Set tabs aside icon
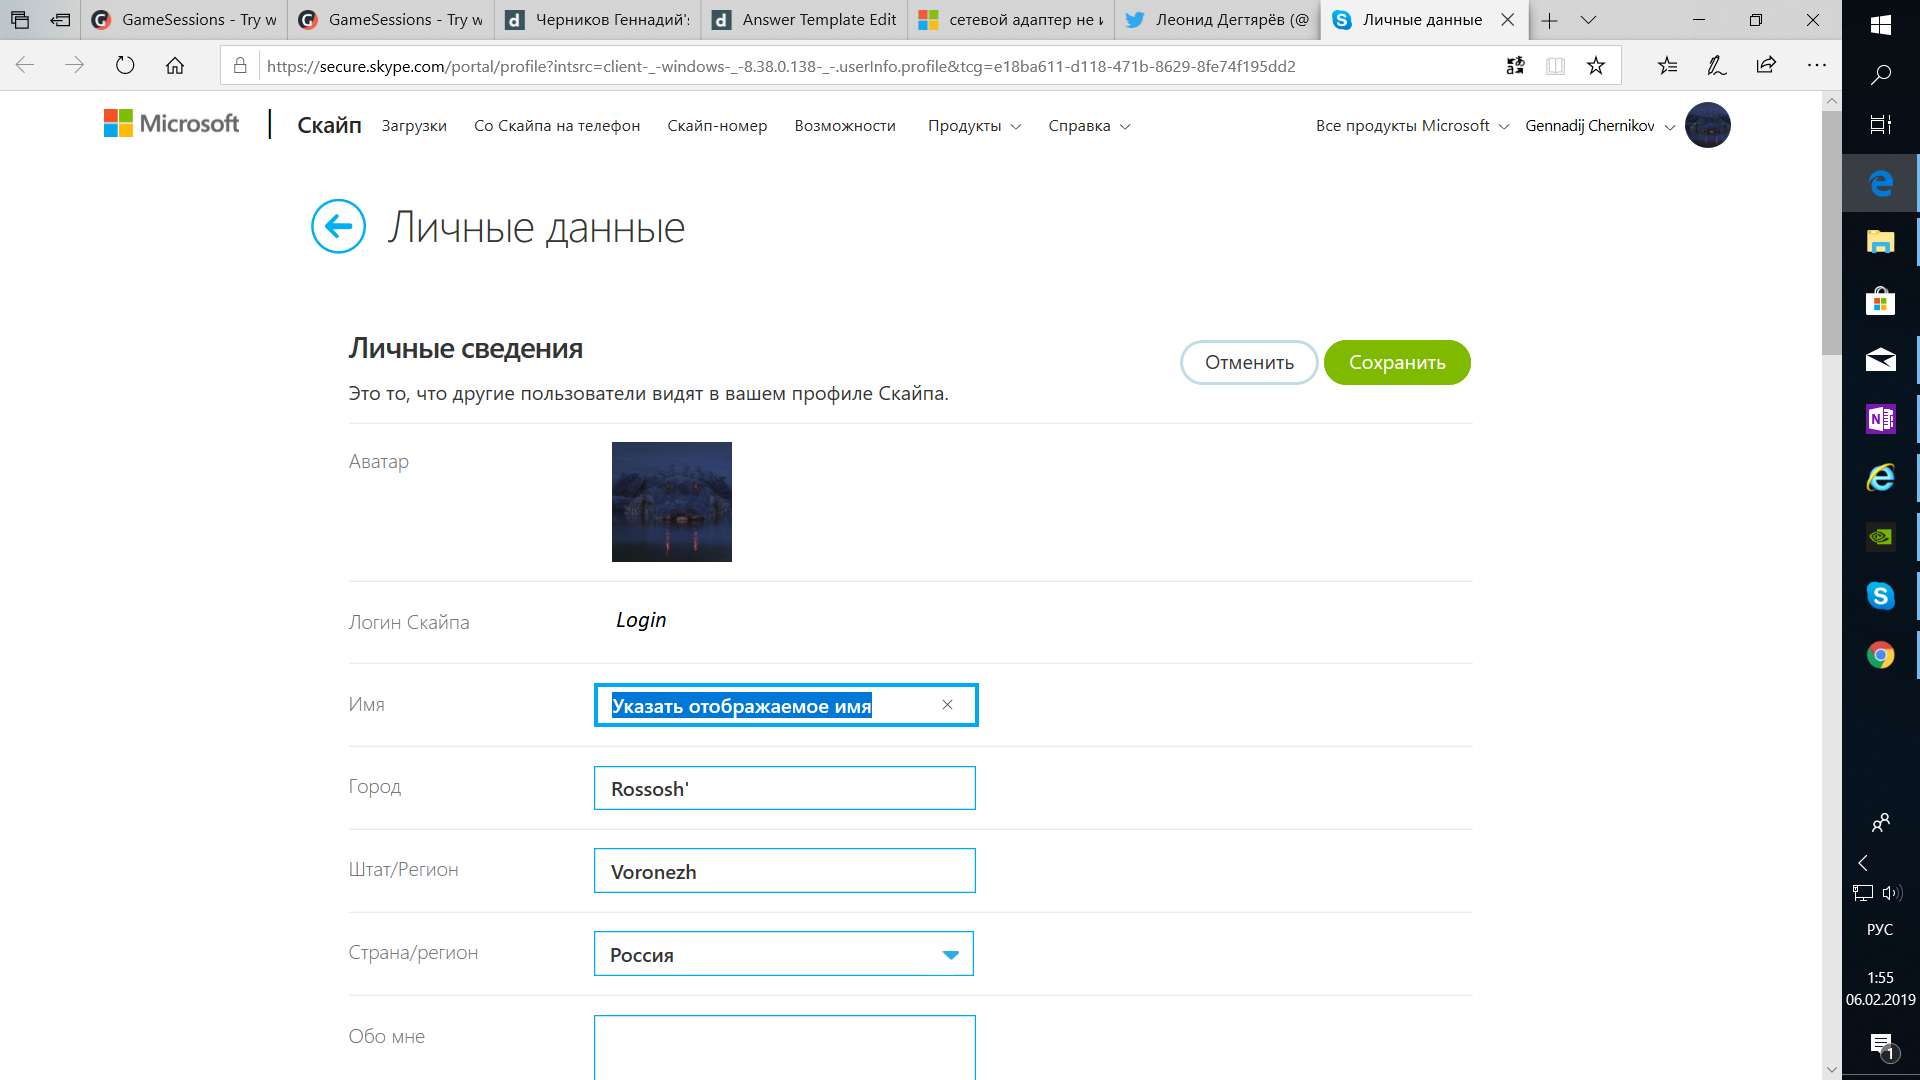The width and height of the screenshot is (1920, 1080). (61, 20)
